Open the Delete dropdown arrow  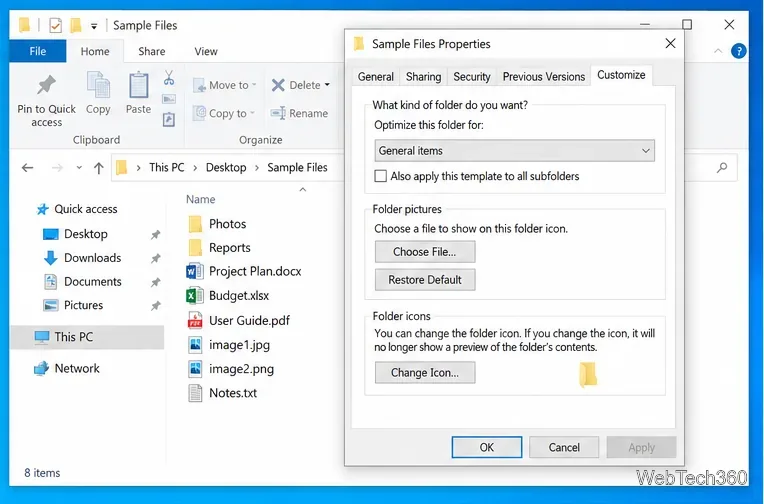(x=327, y=85)
